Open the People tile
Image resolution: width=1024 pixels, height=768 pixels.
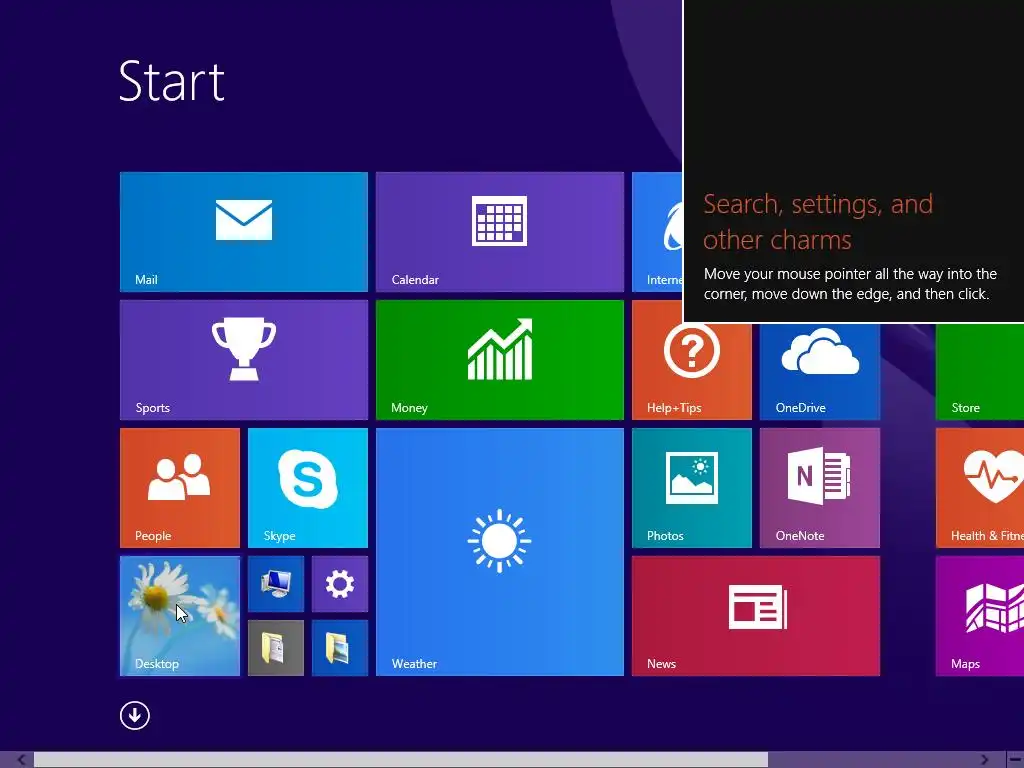pyautogui.click(x=180, y=488)
